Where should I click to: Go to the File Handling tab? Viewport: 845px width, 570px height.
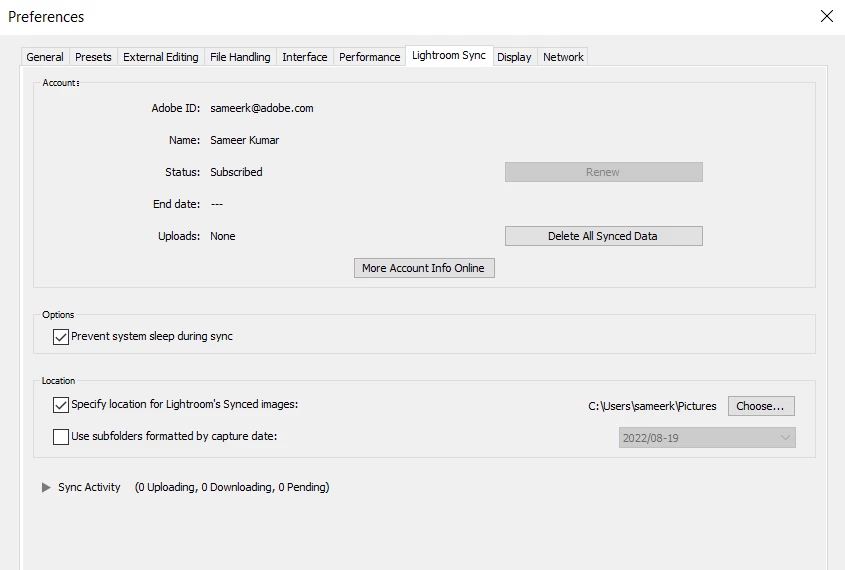click(240, 57)
